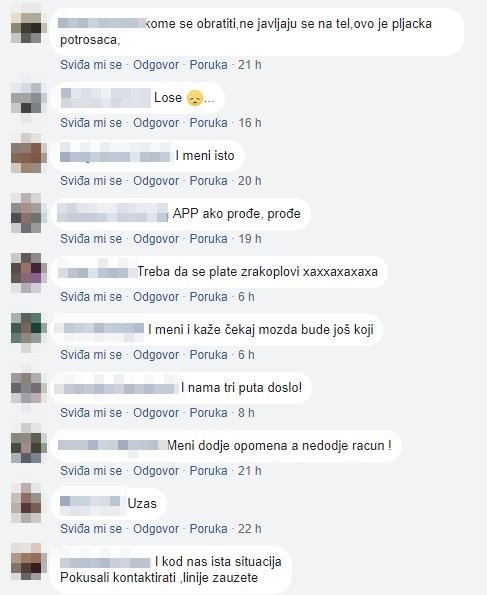Reply to "I nama tri puta doslo!"
The height and width of the screenshot is (595, 487).
(x=156, y=412)
